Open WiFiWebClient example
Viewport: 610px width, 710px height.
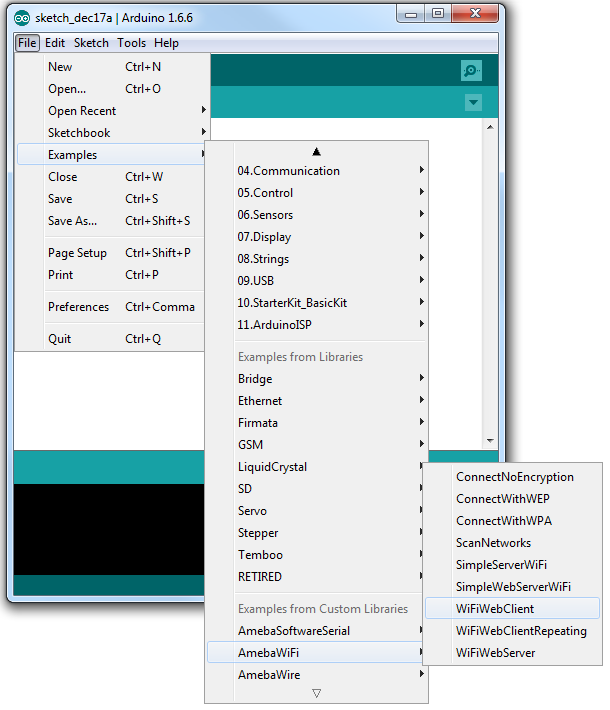point(512,609)
